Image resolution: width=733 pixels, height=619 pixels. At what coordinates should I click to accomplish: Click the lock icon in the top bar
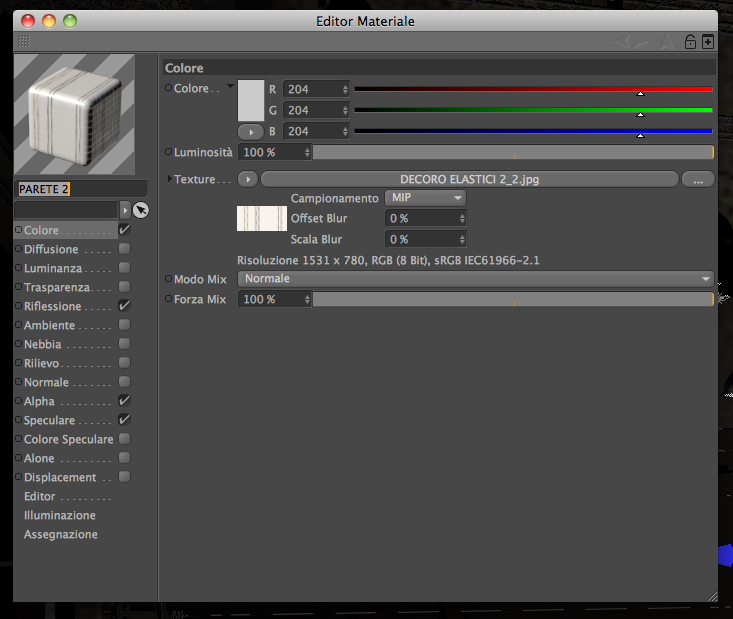[690, 42]
